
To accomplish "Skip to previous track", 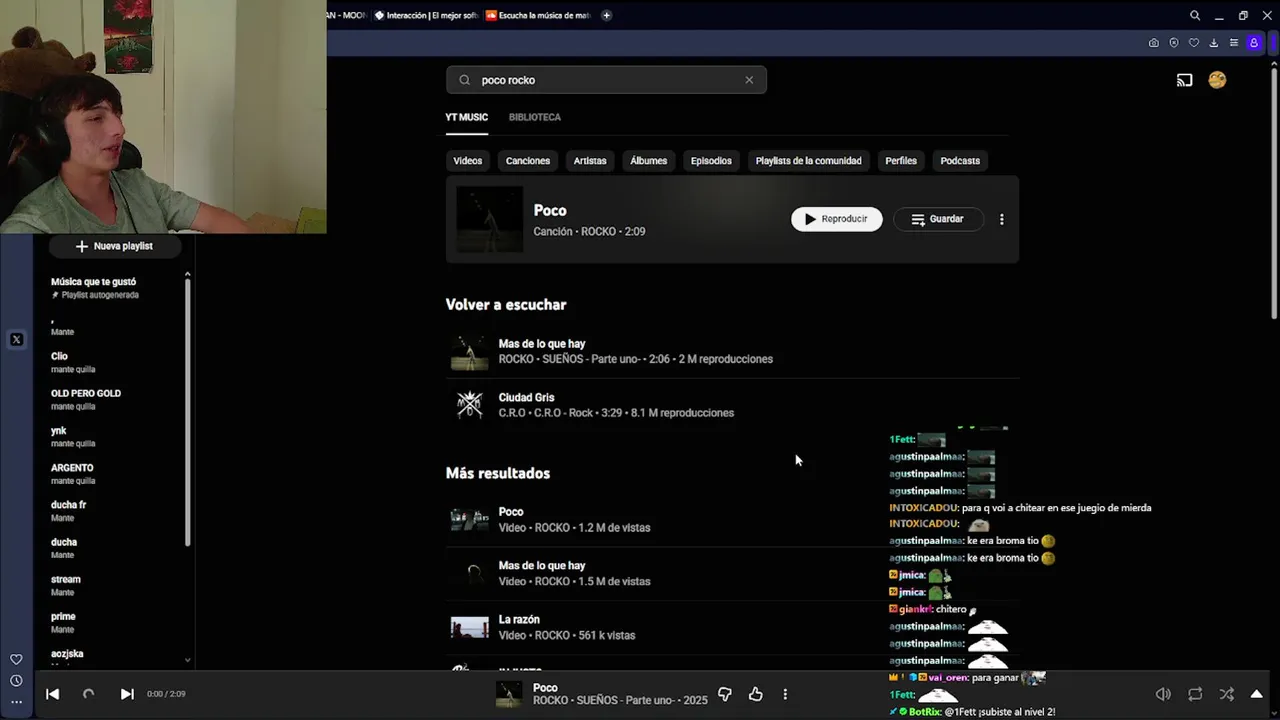I will (x=52, y=694).
